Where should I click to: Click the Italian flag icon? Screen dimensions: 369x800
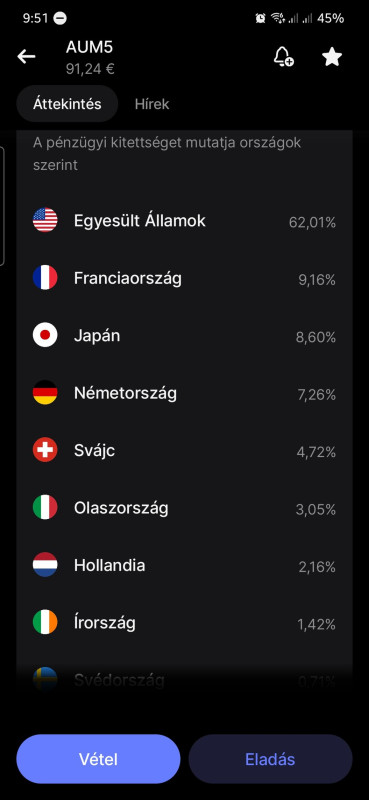45,508
